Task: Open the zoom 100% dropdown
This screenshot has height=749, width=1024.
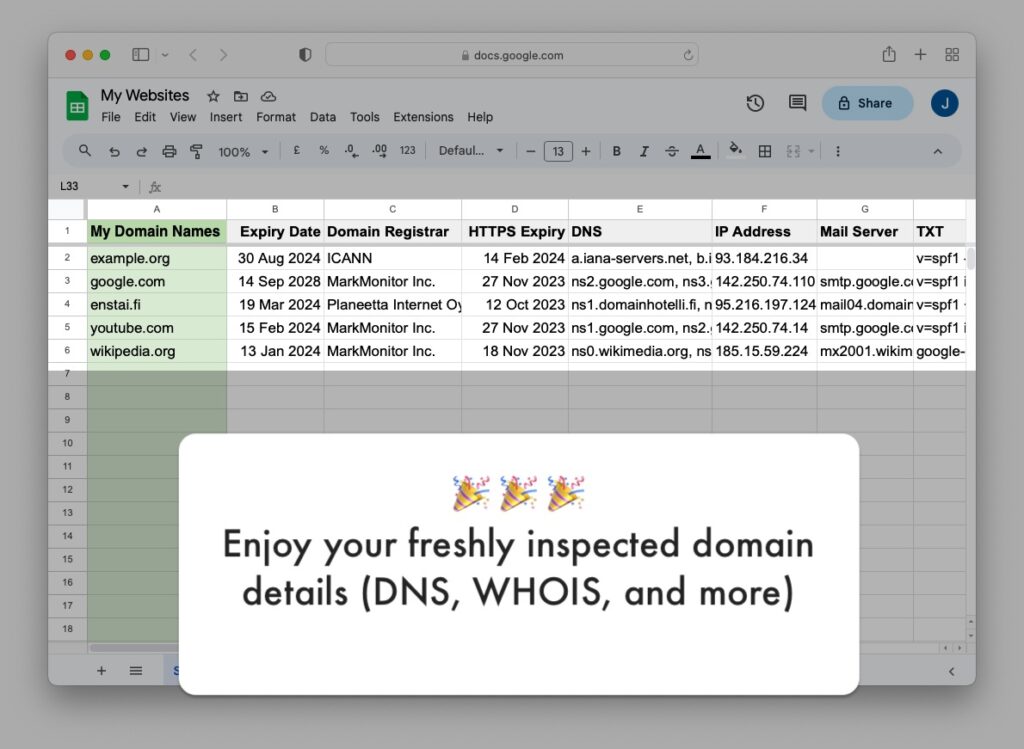Action: tap(243, 152)
